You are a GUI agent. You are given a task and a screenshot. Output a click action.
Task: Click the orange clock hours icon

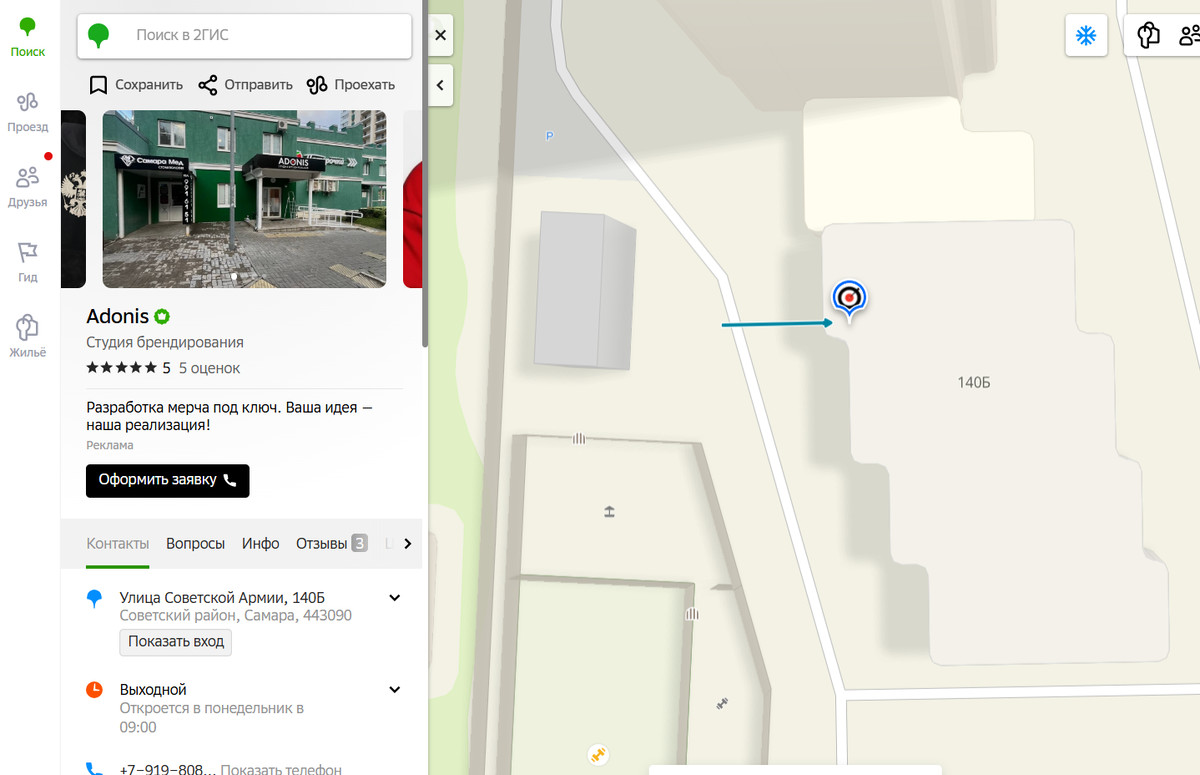[94, 690]
